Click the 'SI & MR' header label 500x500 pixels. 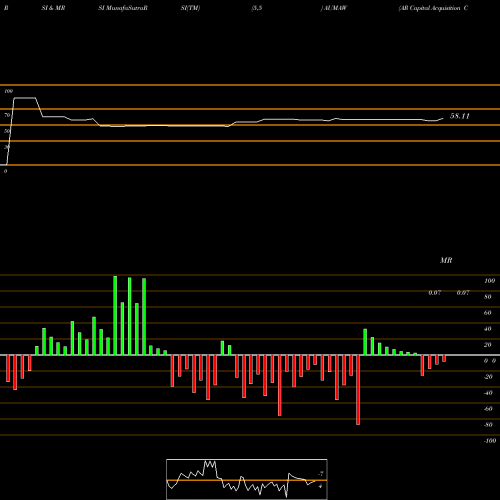pos(53,8)
